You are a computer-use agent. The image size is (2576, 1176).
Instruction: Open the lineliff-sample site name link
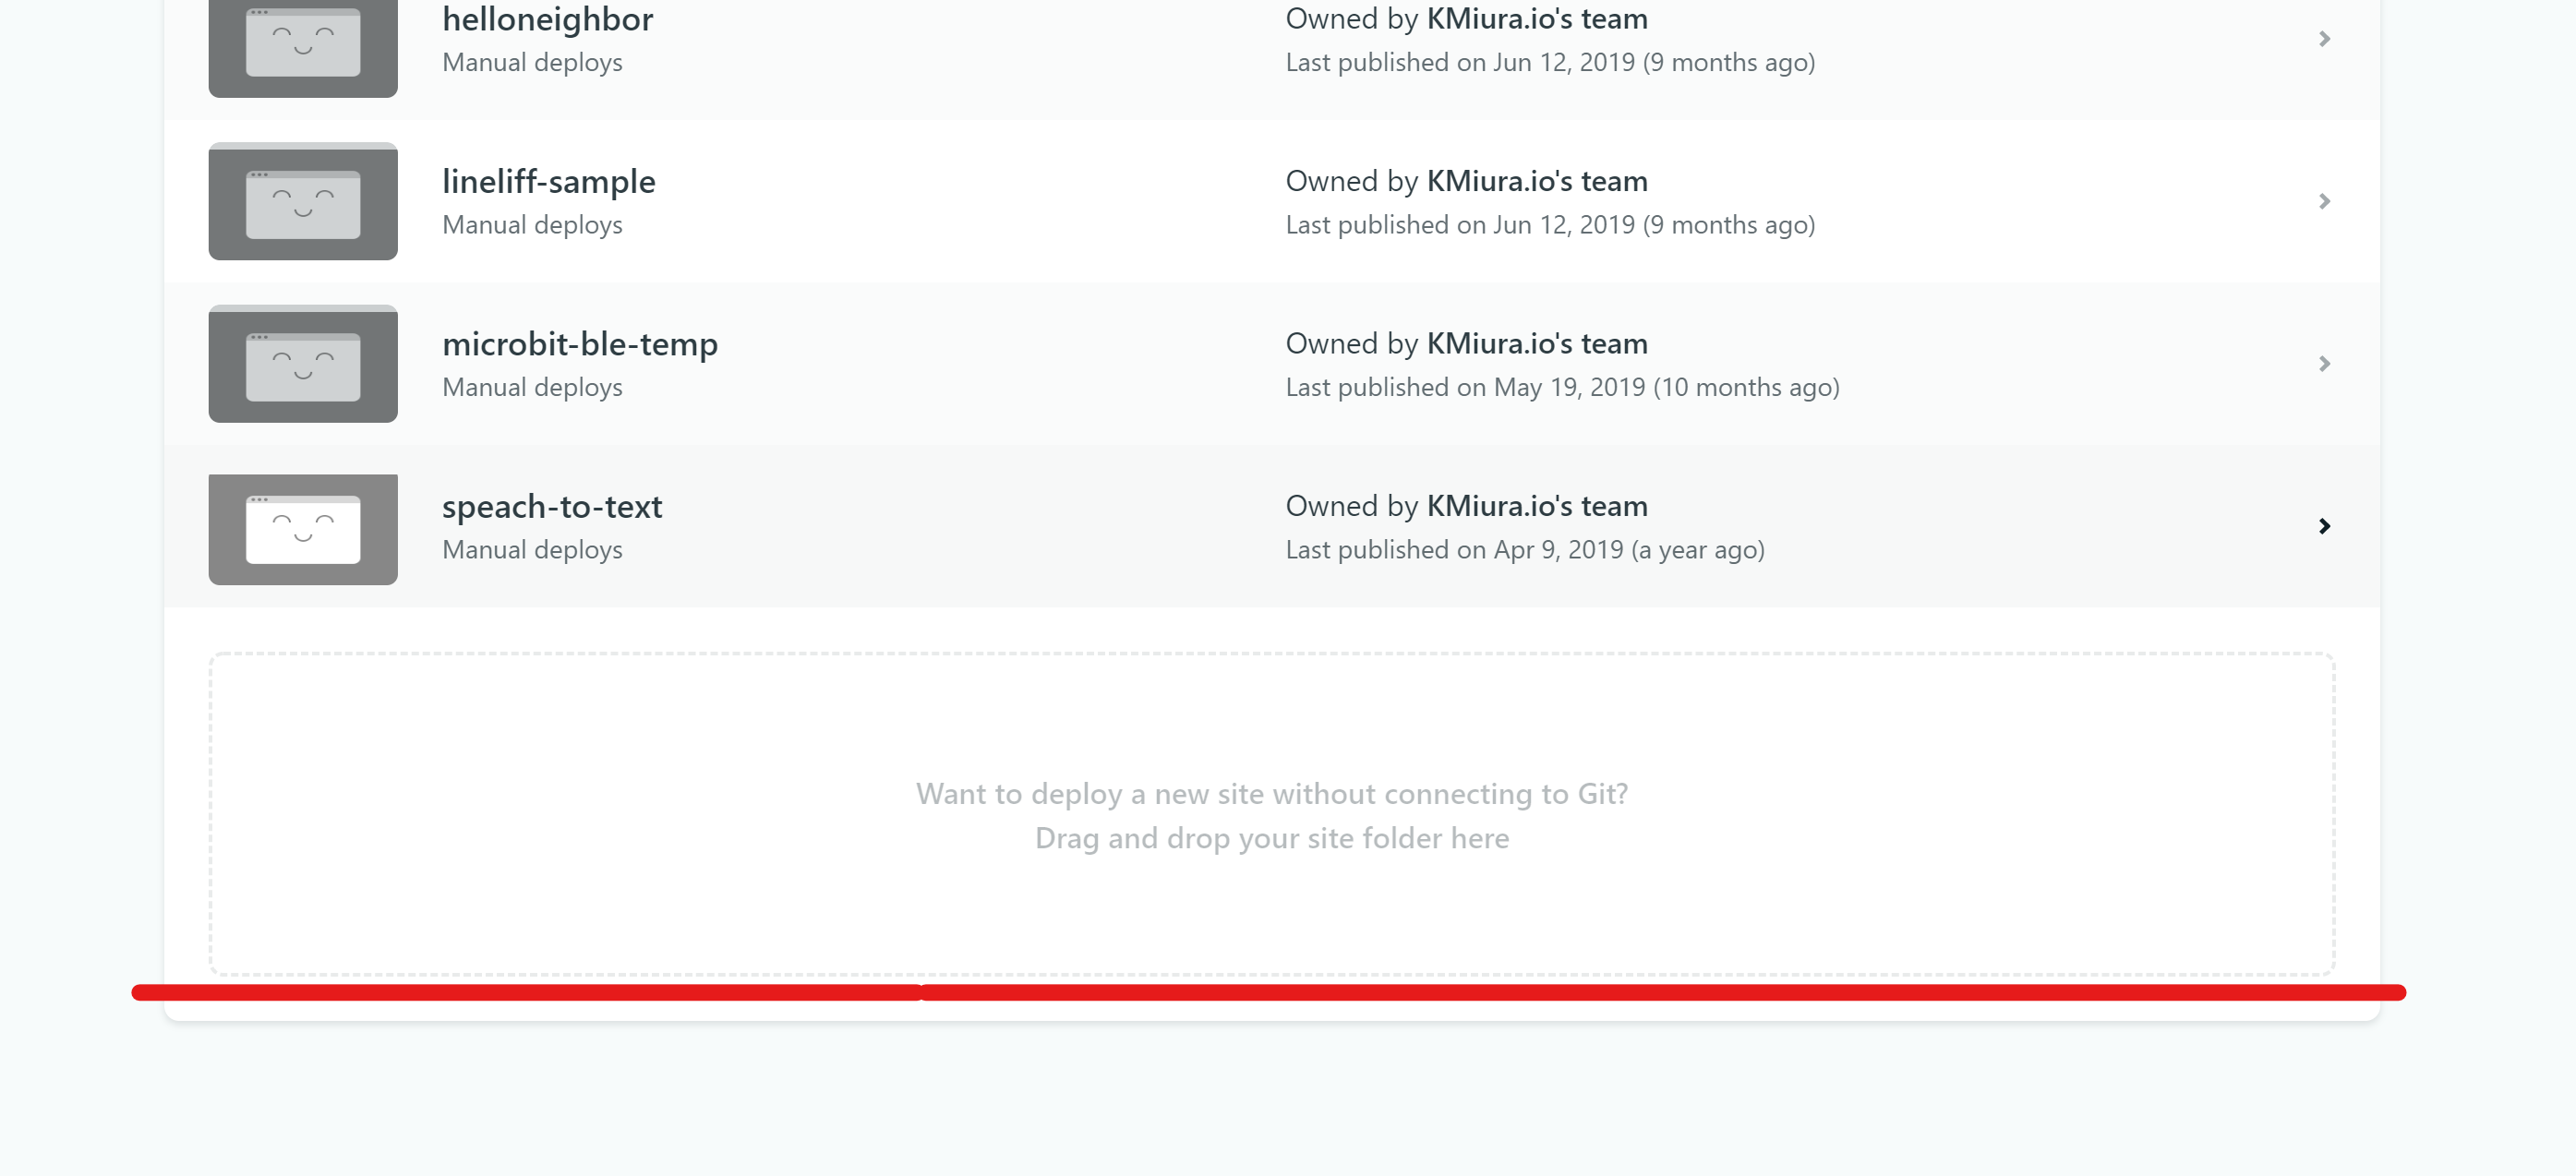point(548,182)
